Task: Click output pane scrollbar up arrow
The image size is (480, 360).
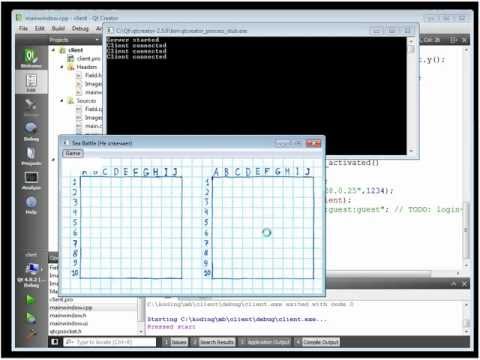Action: pos(466,305)
